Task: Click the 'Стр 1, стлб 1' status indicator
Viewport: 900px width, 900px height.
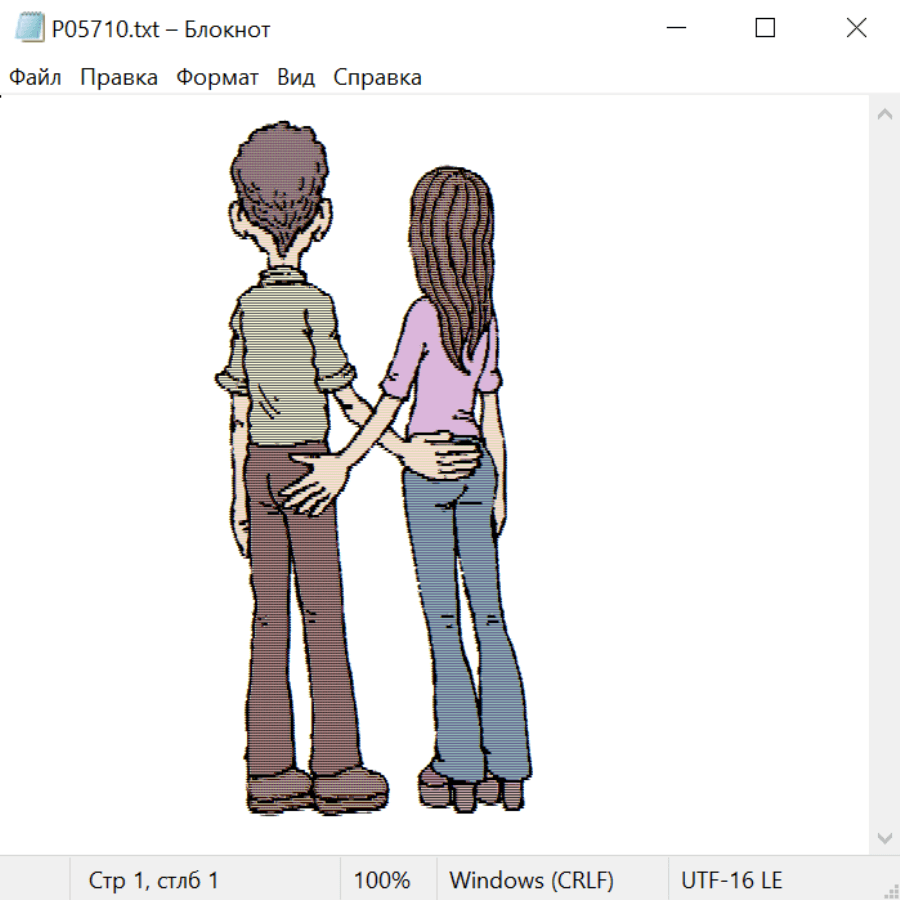Action: tap(154, 881)
